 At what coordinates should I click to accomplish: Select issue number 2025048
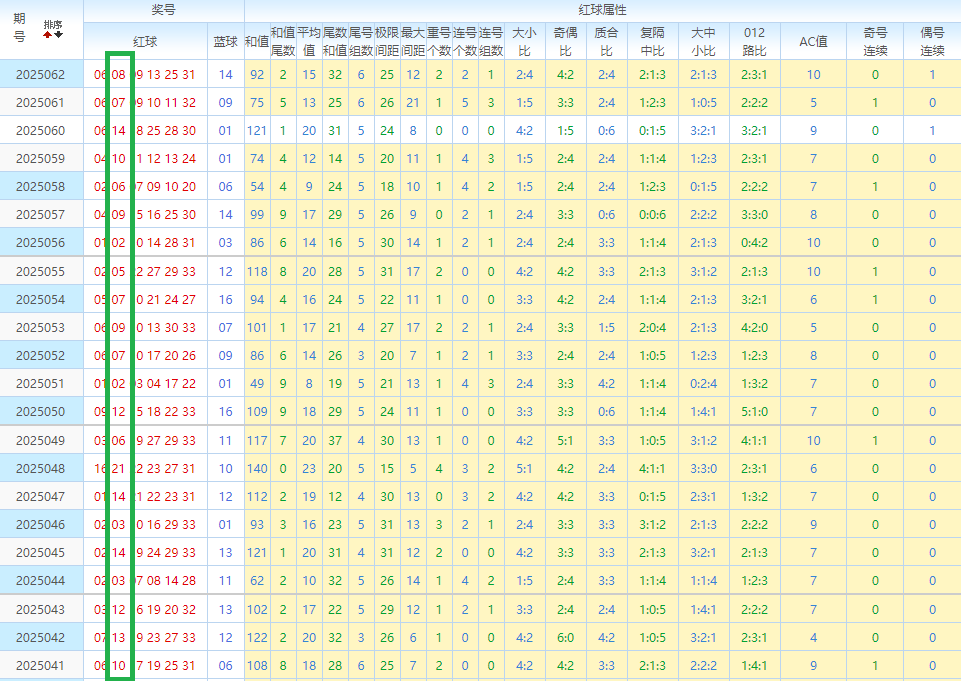pyautogui.click(x=40, y=468)
